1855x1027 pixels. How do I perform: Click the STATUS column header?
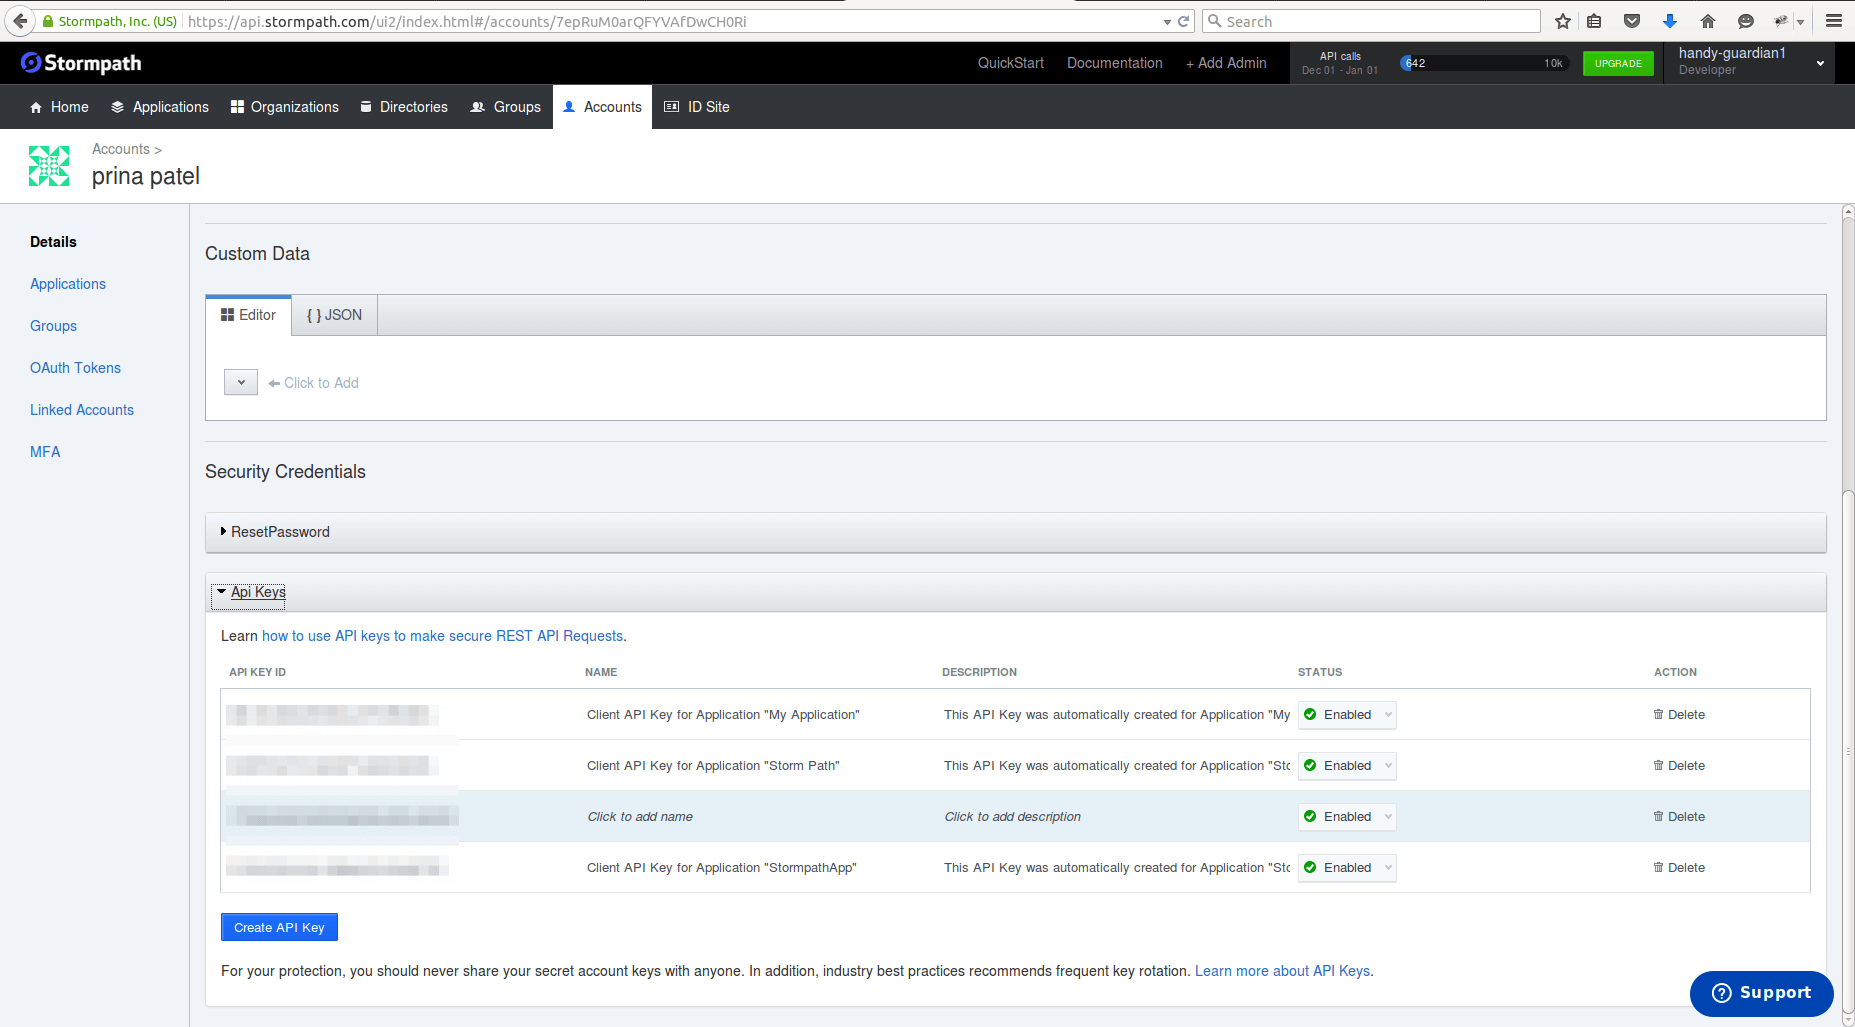pyautogui.click(x=1320, y=672)
